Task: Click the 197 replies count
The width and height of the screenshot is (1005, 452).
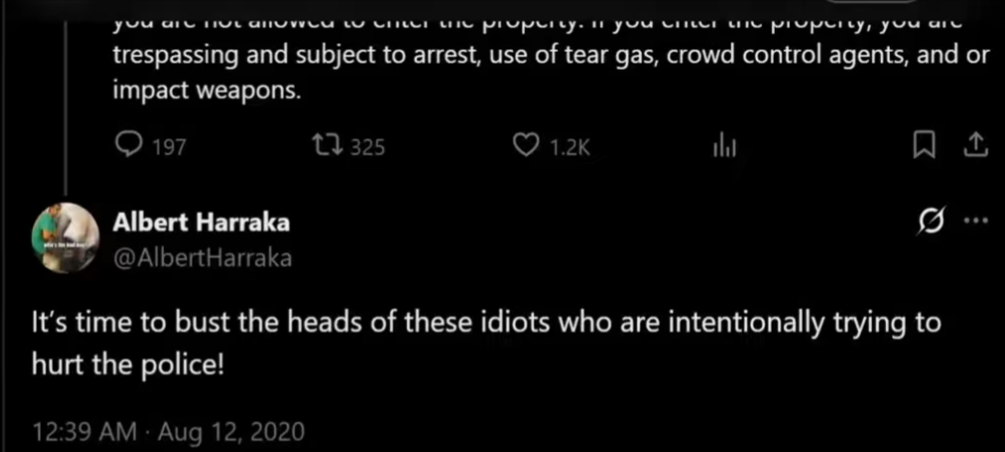Action: coord(169,148)
